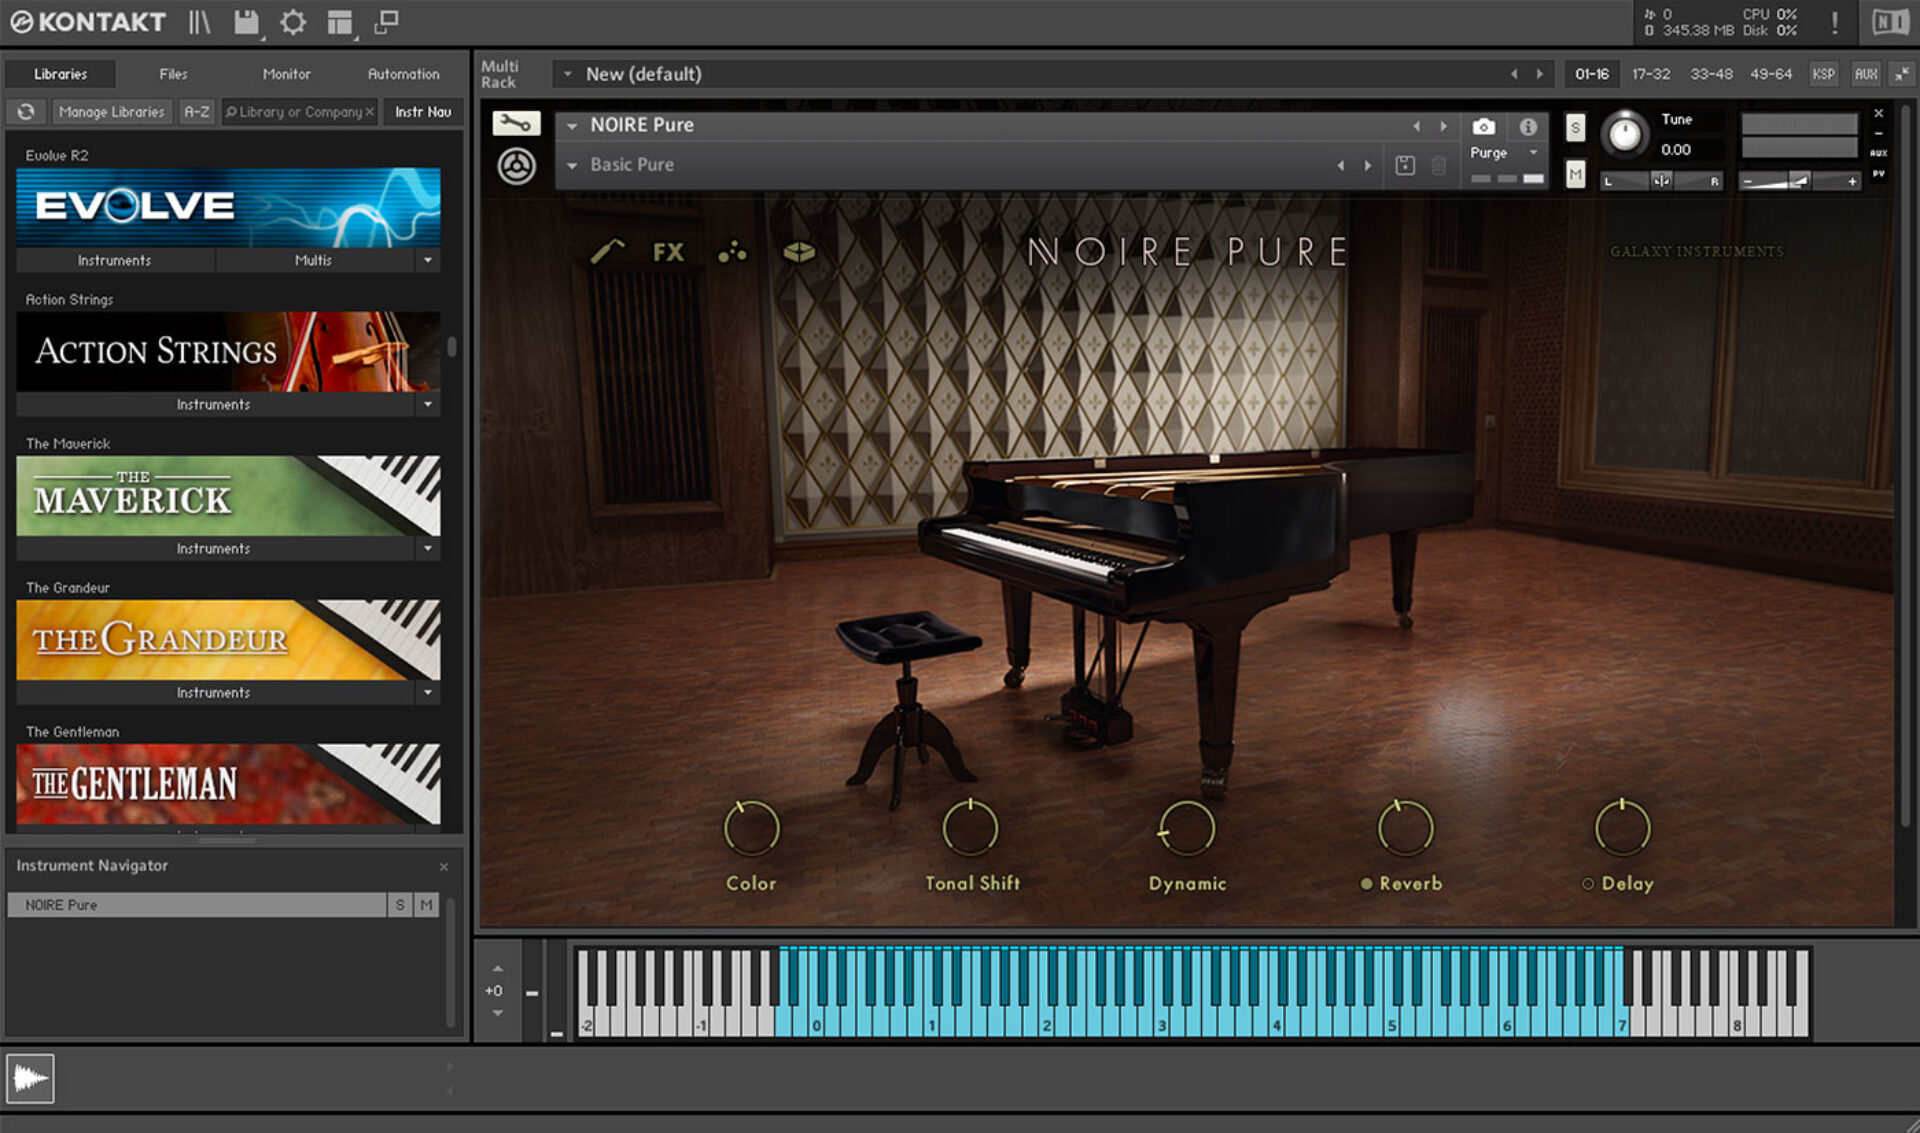Screen dimensions: 1920x1133
Task: Enable the A-Z library sorting button
Action: click(x=195, y=111)
